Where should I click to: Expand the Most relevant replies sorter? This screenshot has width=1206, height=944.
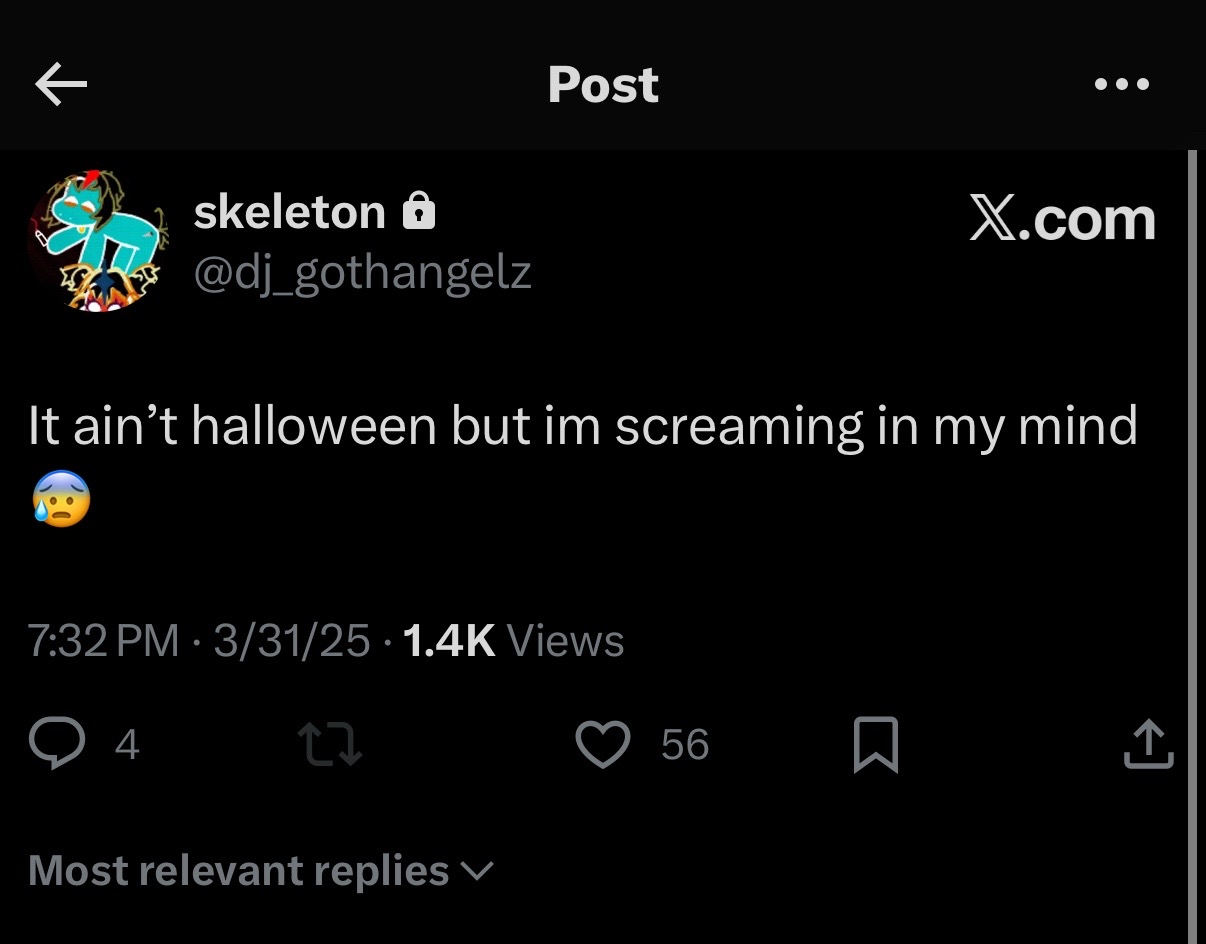coord(261,871)
